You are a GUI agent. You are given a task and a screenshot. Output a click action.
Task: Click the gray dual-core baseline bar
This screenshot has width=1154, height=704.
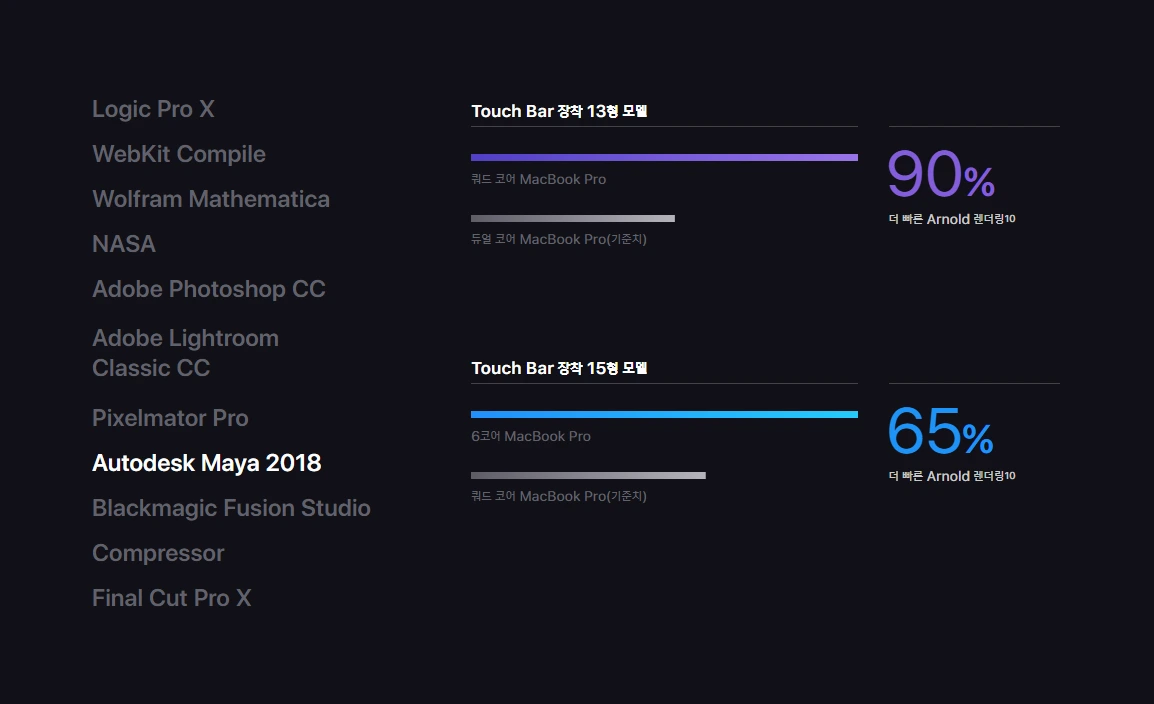pyautogui.click(x=573, y=218)
